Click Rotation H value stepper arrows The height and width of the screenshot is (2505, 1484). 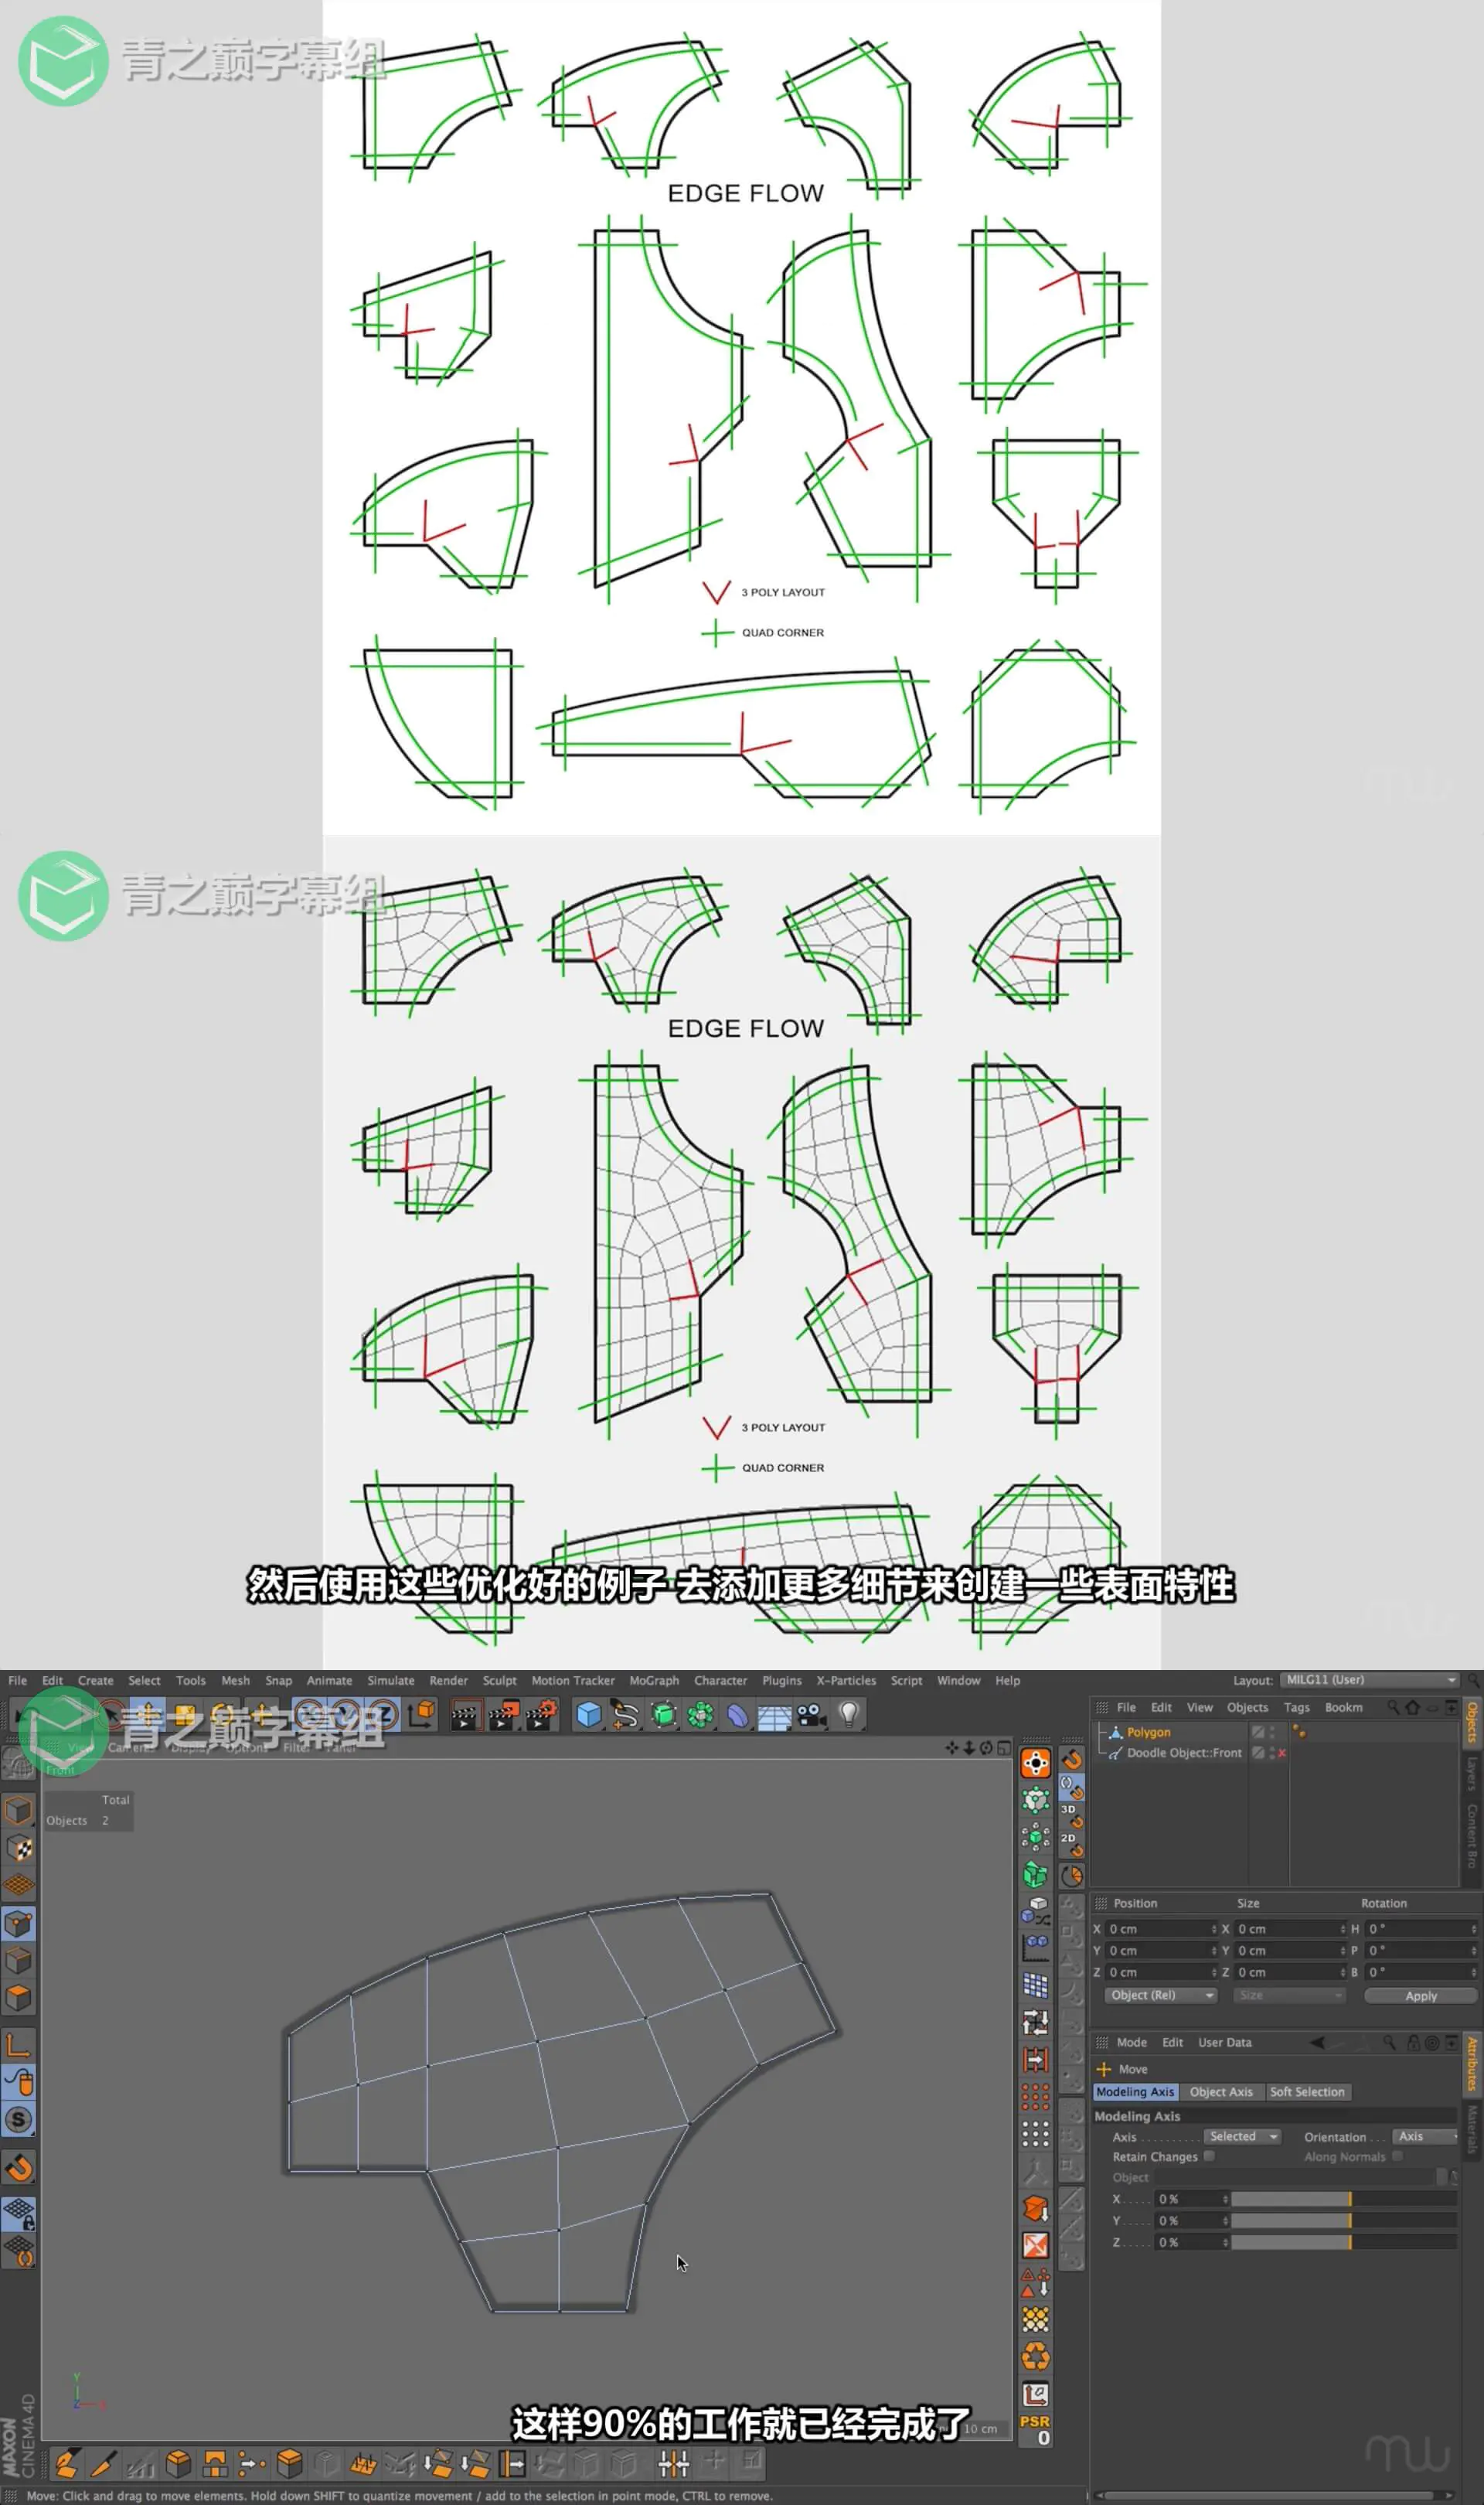[1473, 1929]
